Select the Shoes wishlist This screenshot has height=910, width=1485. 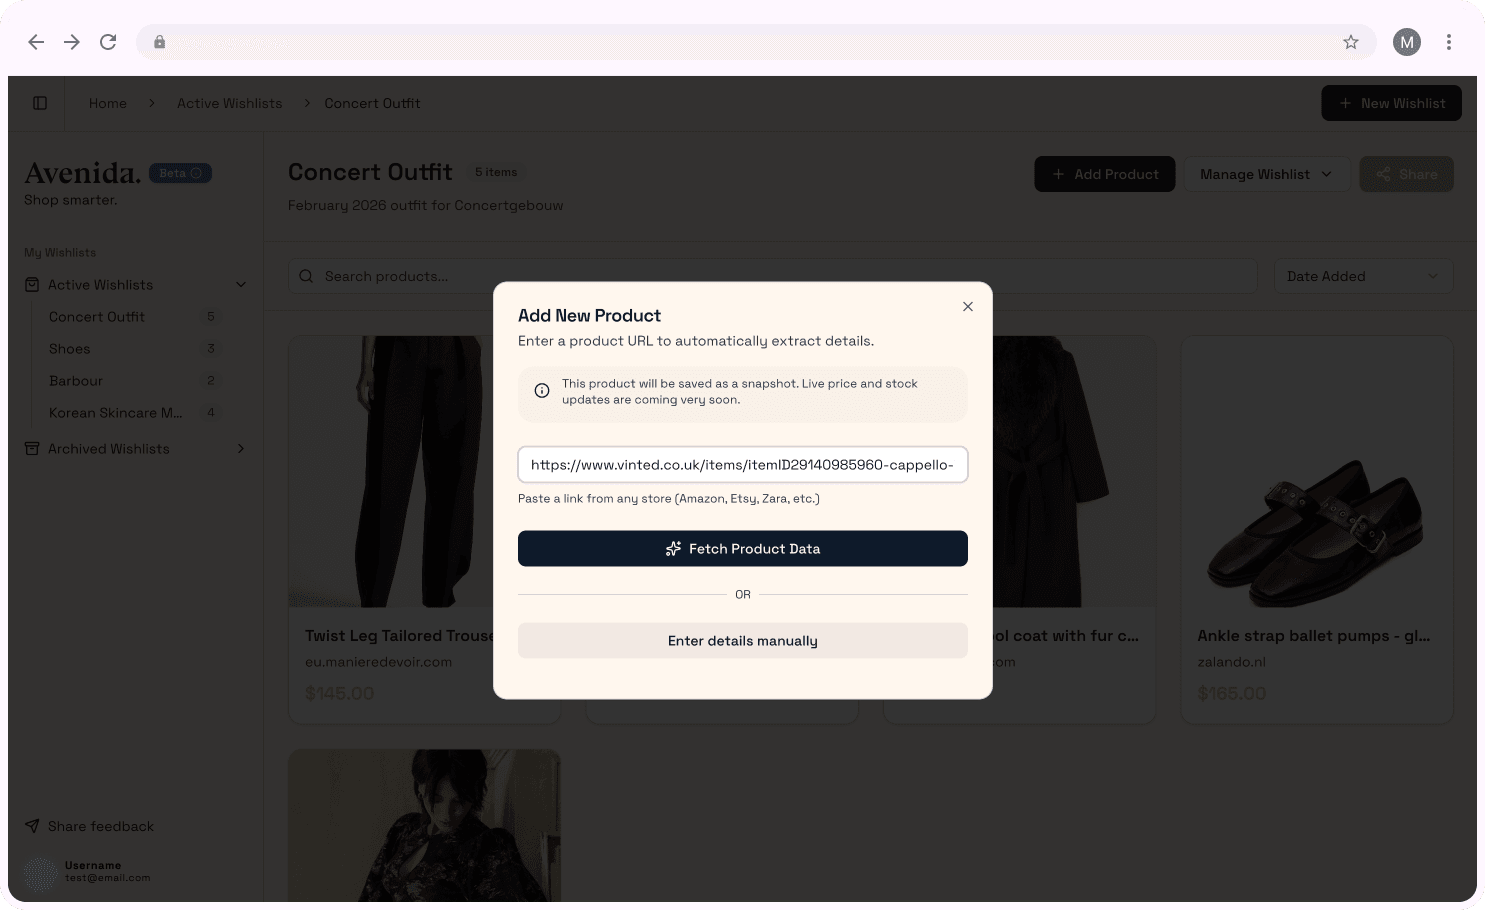click(x=70, y=349)
